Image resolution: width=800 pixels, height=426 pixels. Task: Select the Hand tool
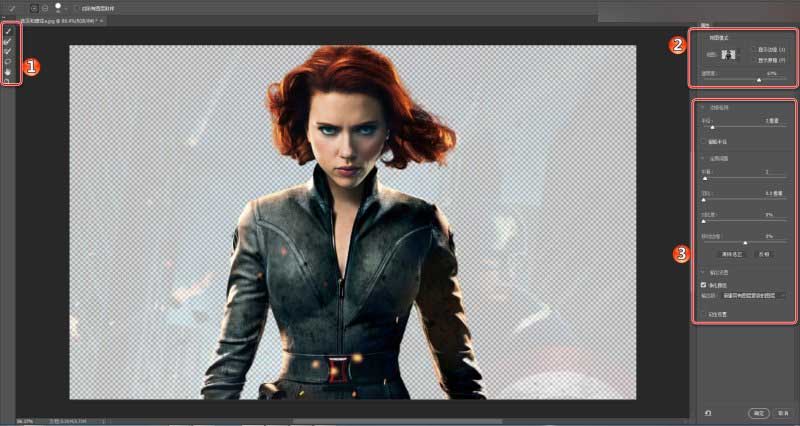click(8, 71)
